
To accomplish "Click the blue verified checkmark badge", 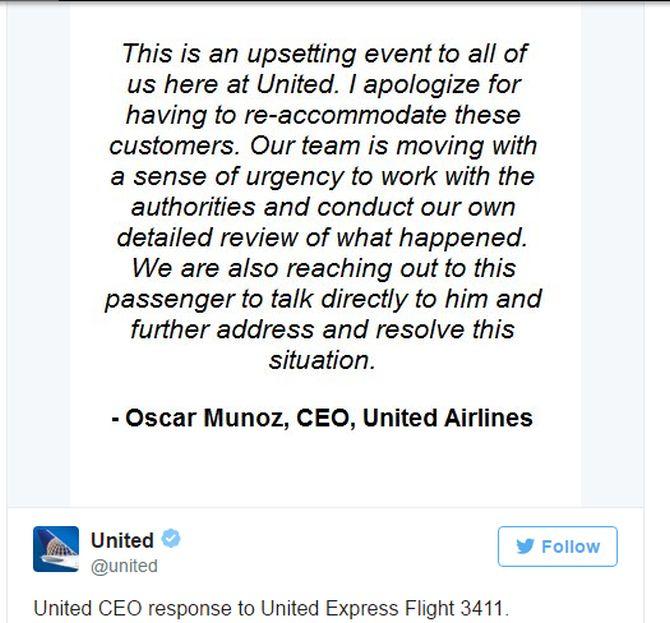I will pos(171,538).
